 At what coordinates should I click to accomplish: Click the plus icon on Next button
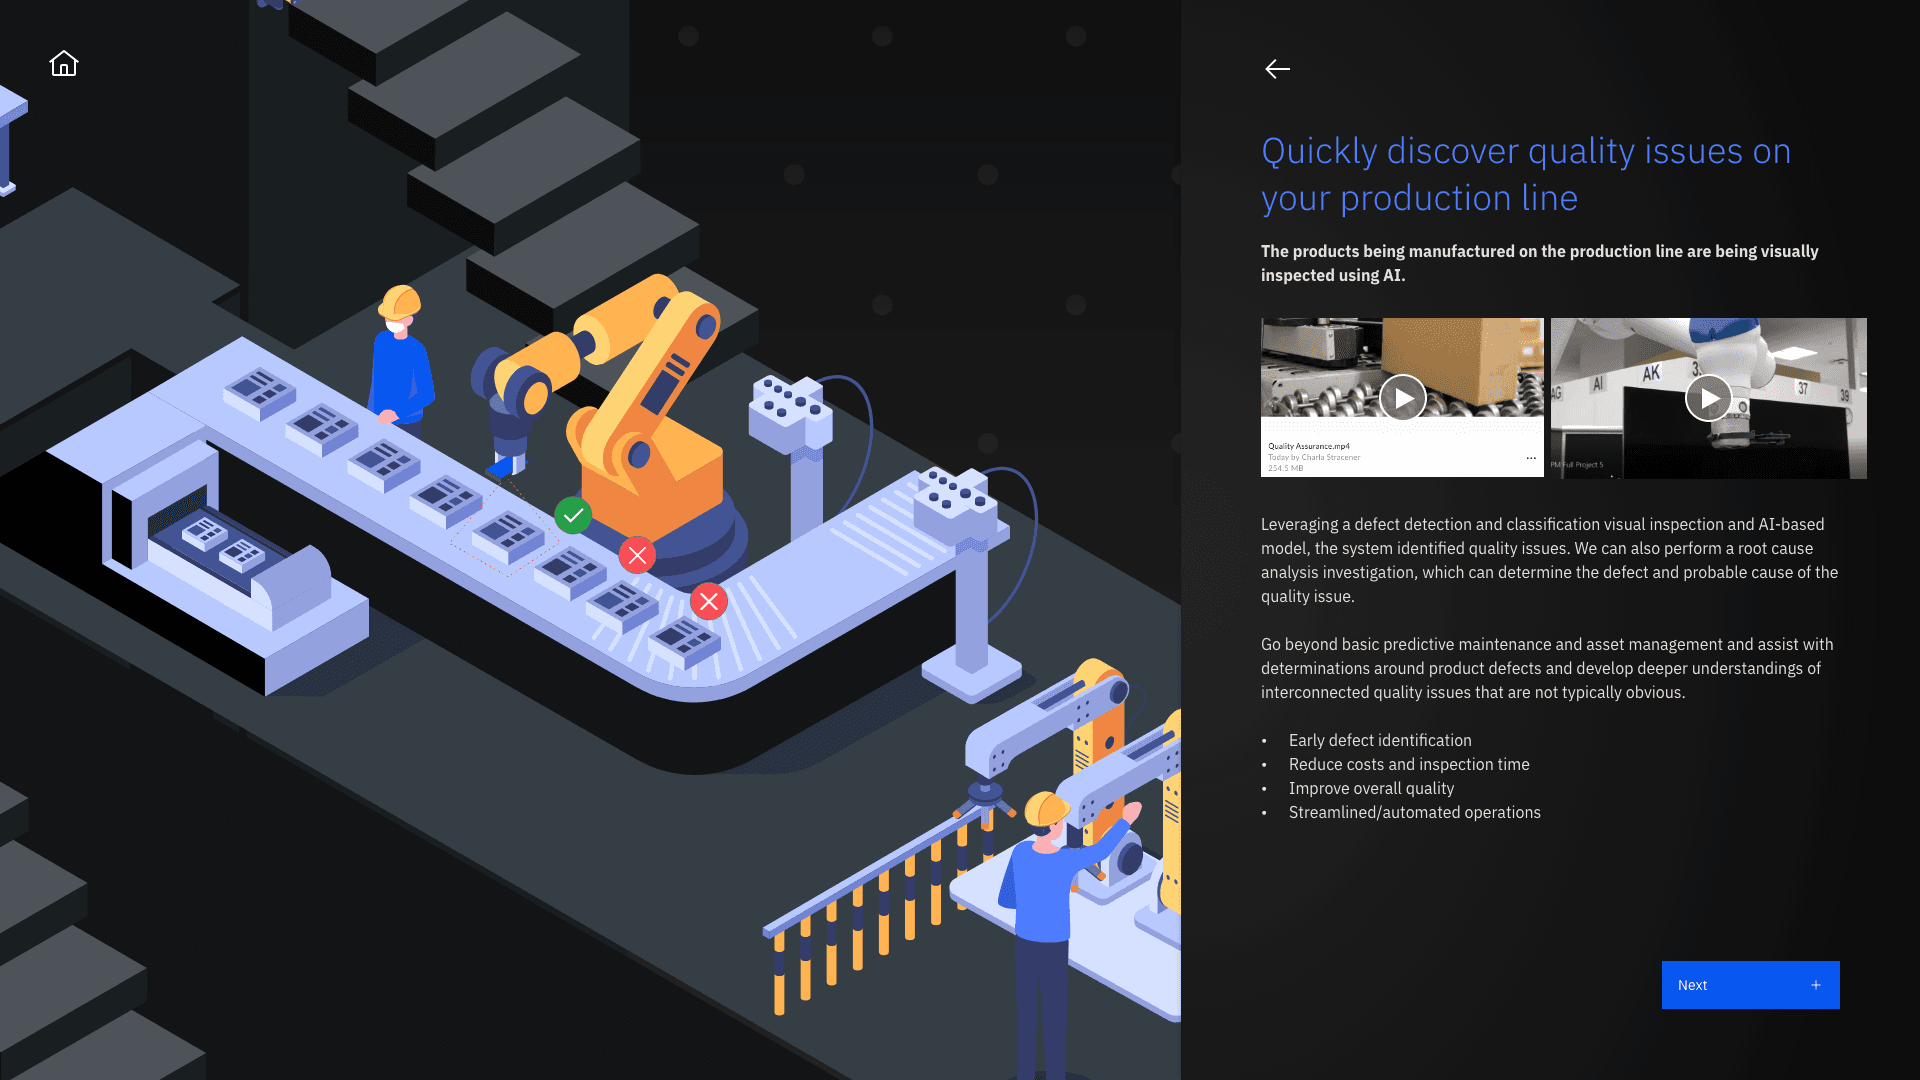click(x=1816, y=985)
